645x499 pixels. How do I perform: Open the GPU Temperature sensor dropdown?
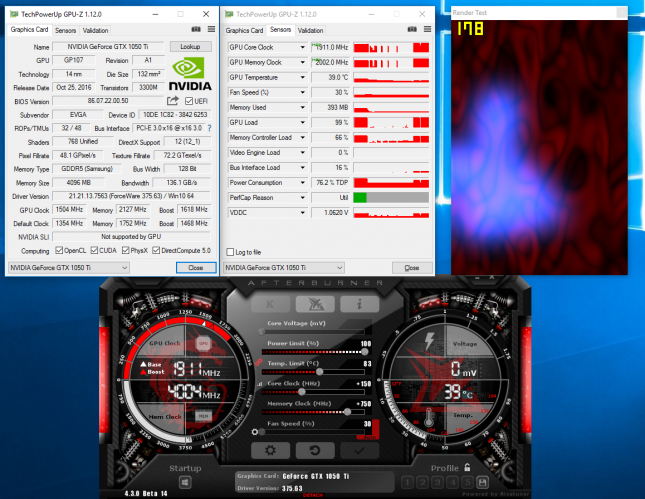pos(303,77)
